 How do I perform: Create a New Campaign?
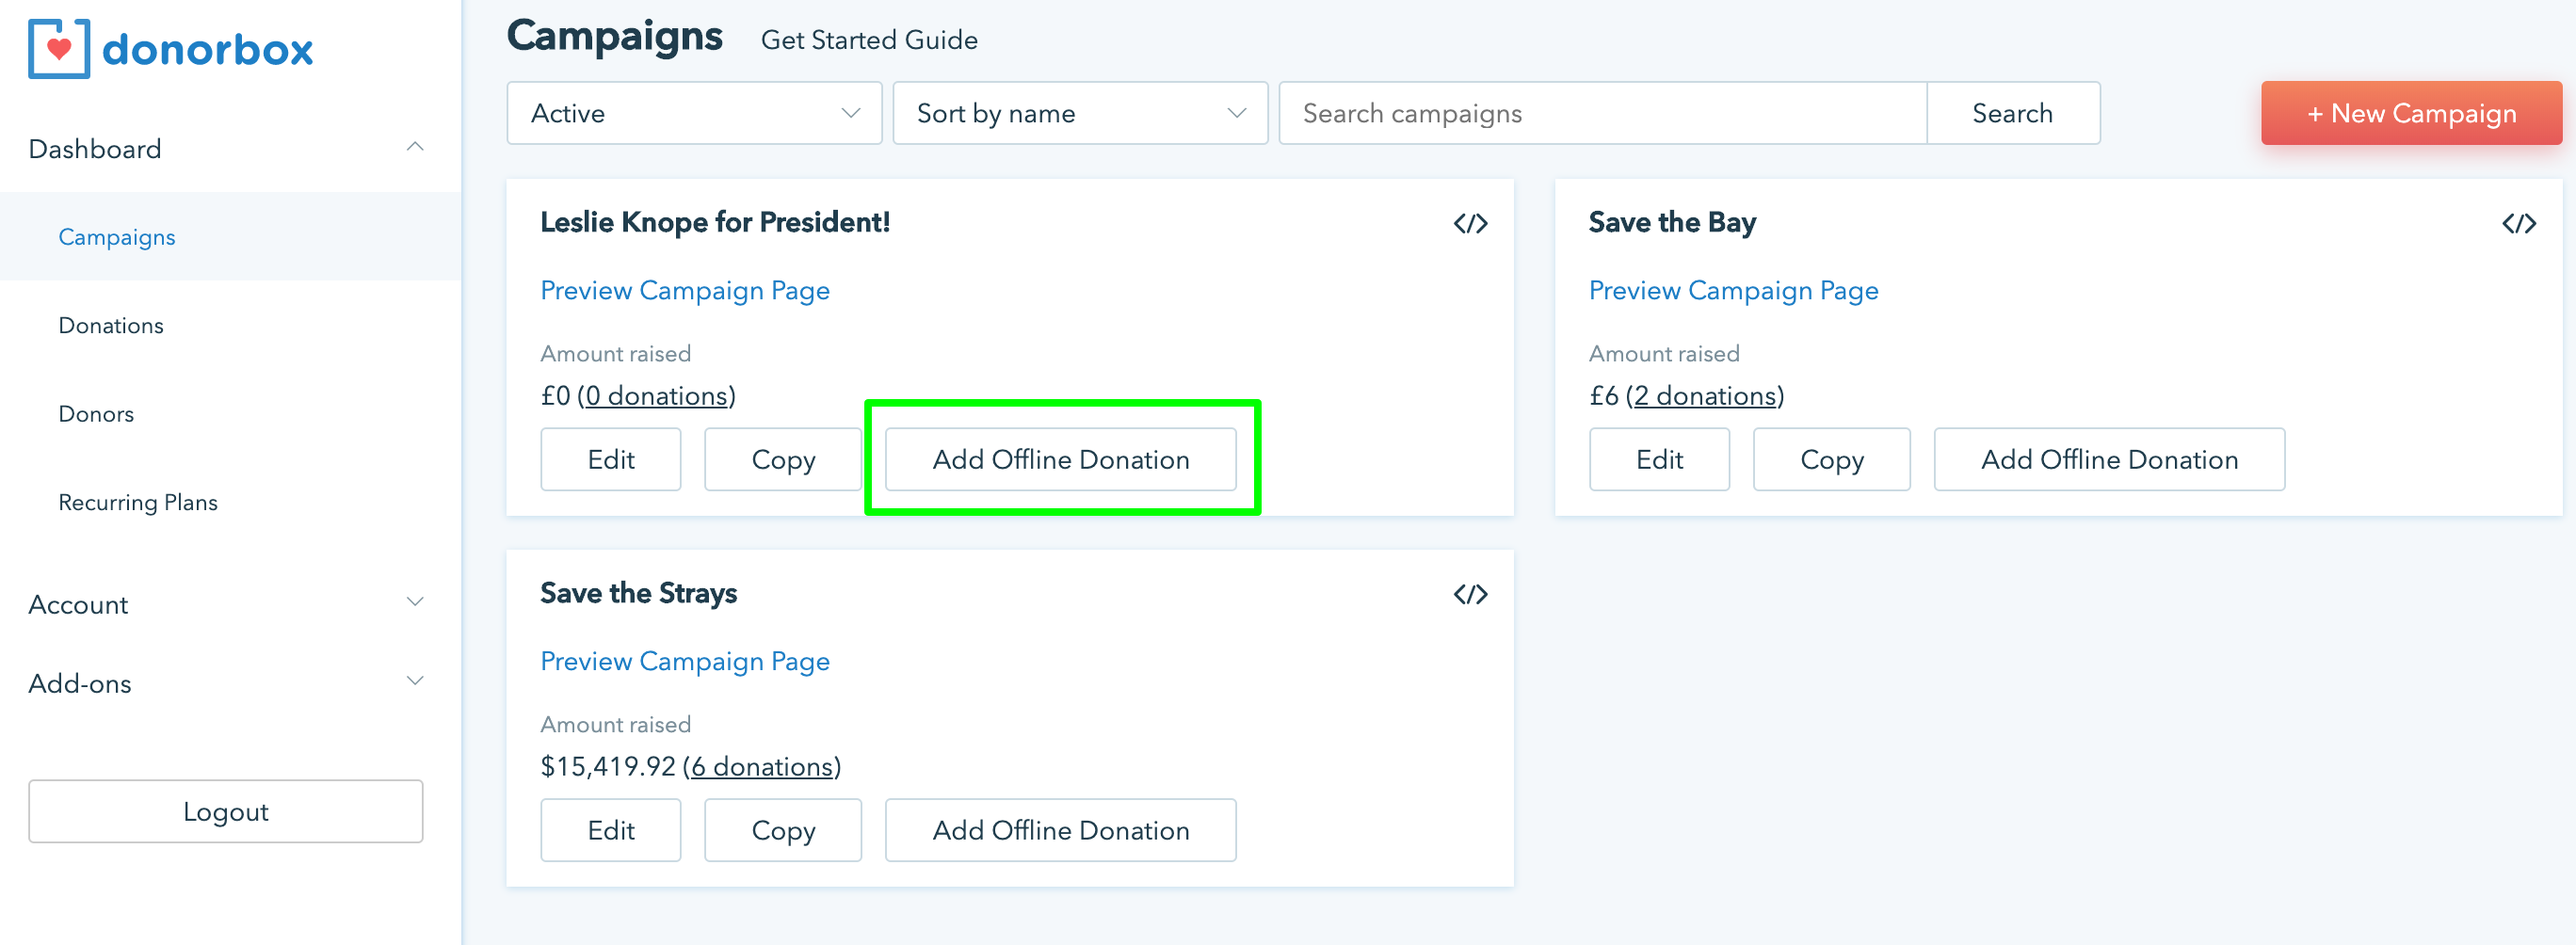click(x=2410, y=113)
